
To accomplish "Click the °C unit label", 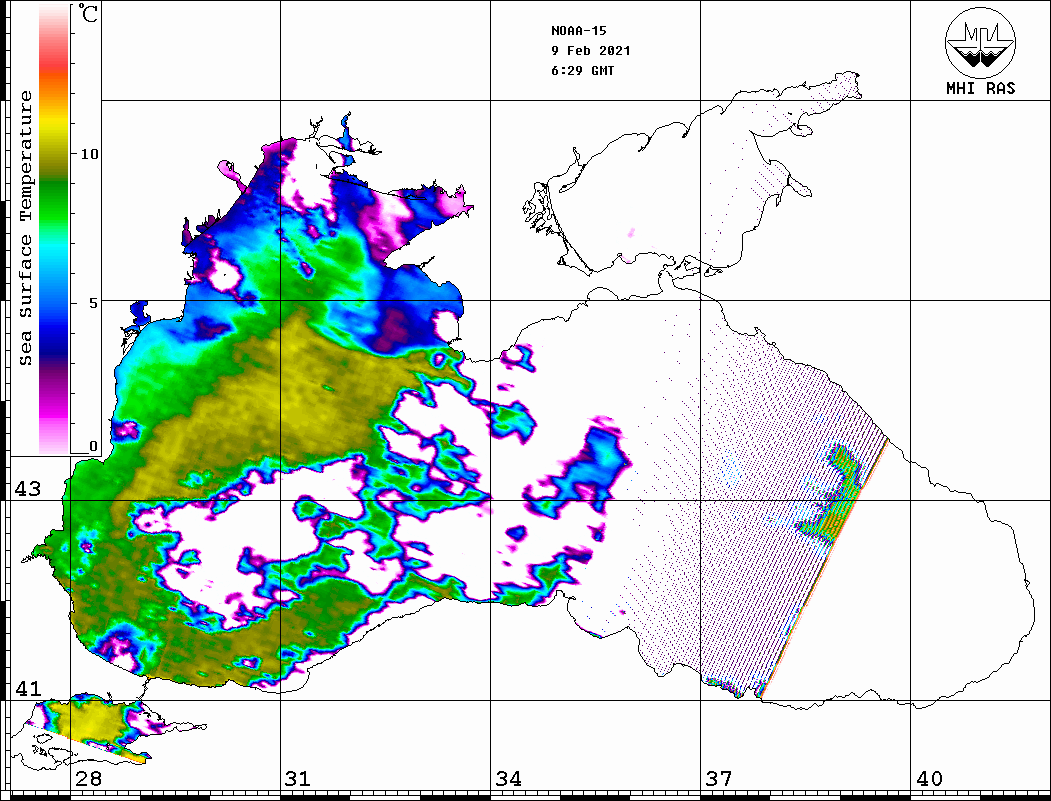I will click(x=88, y=13).
